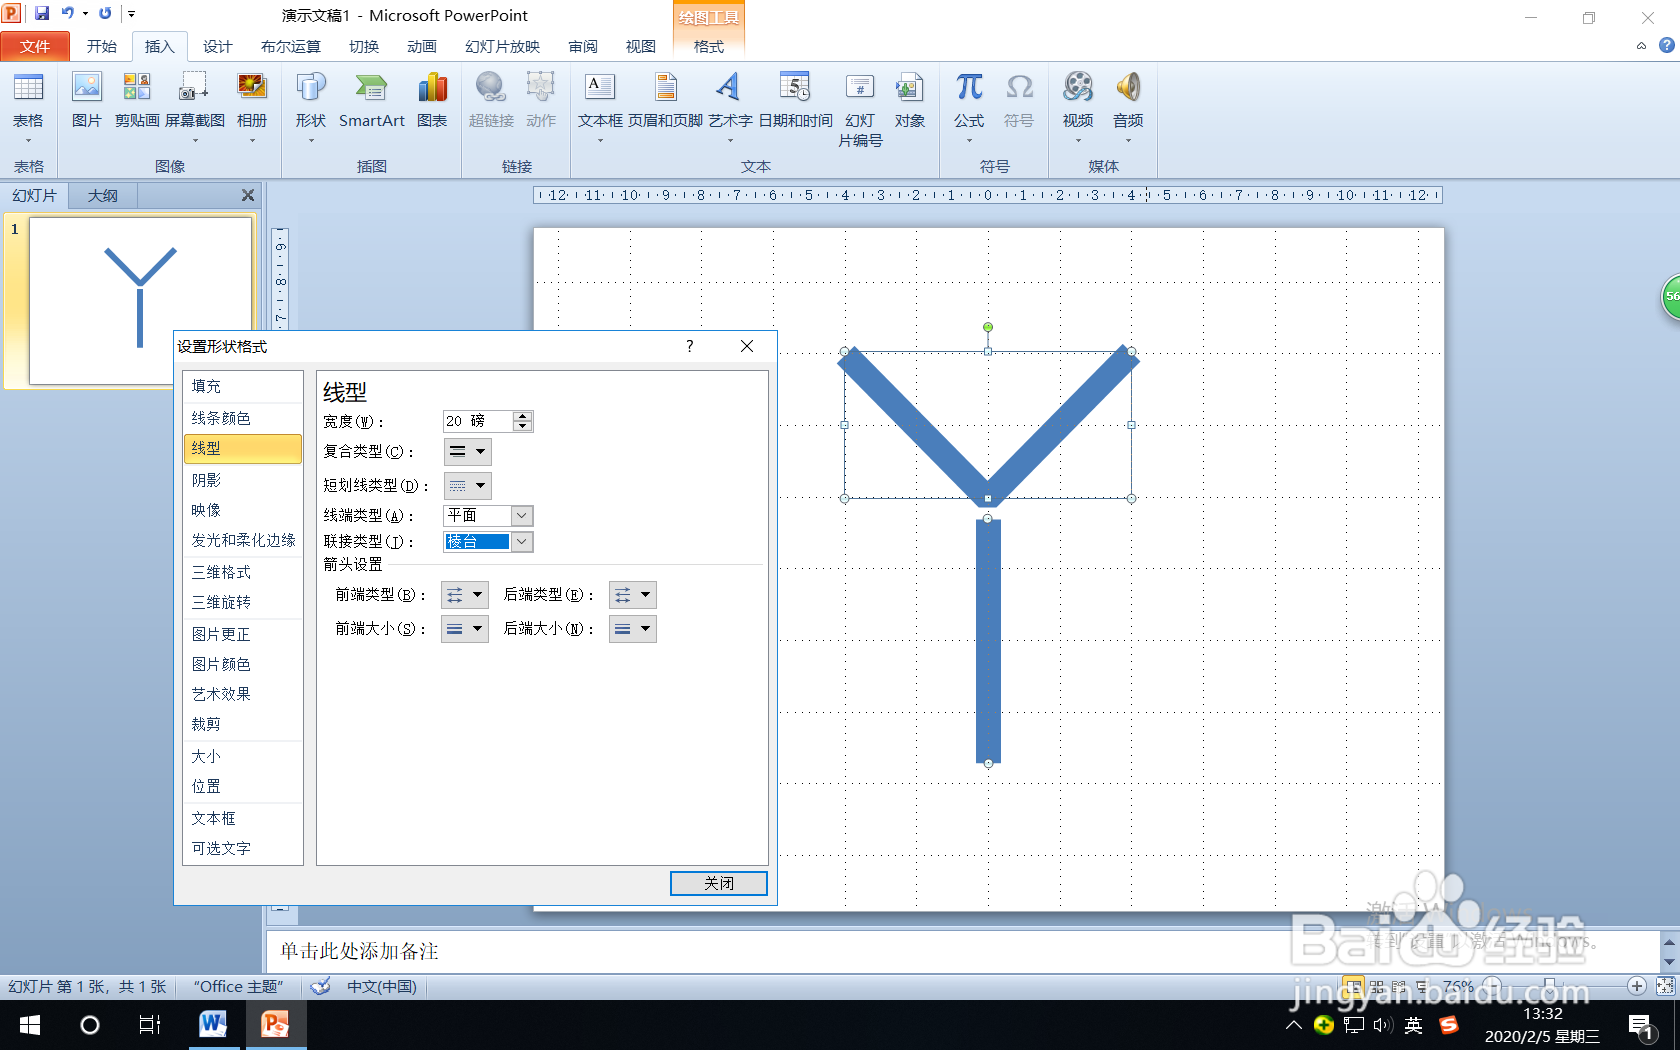Click the 关闭 button to close dialog
The width and height of the screenshot is (1680, 1050).
click(x=718, y=883)
